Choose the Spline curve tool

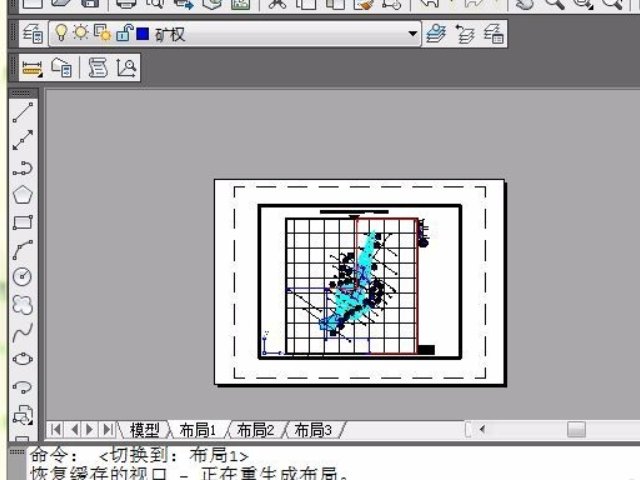point(22,330)
